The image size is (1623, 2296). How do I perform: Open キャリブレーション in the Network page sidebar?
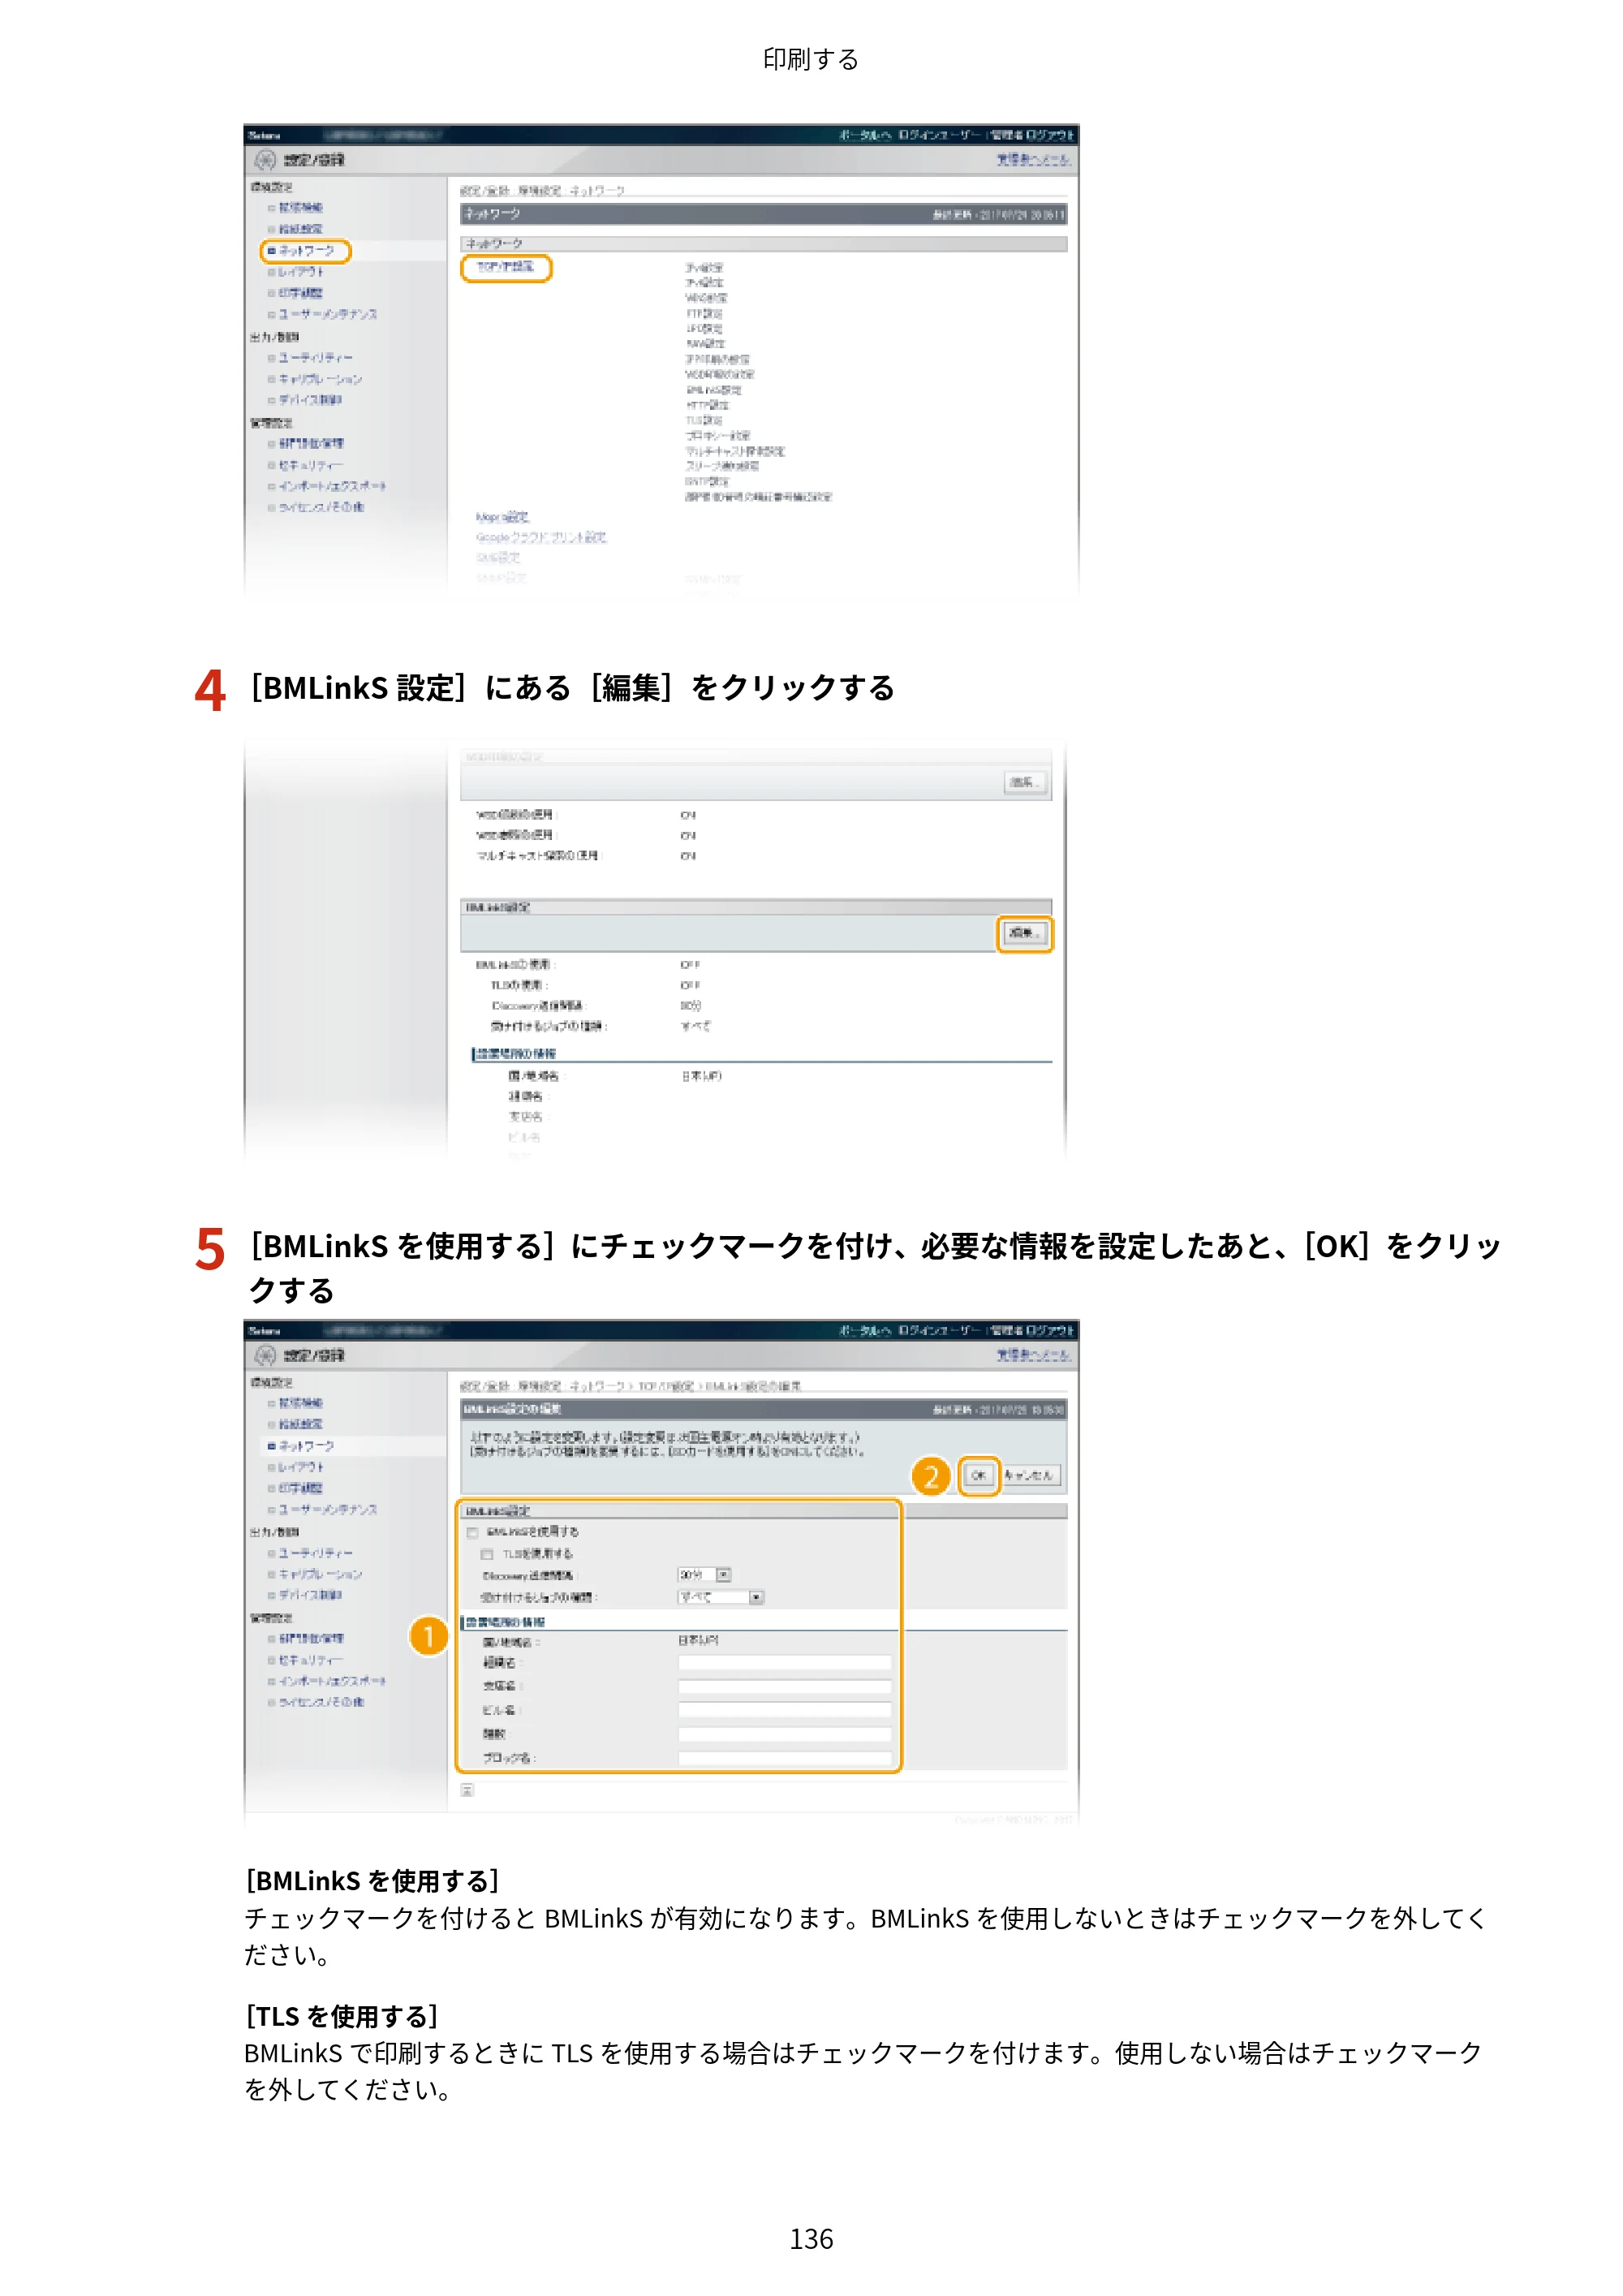[320, 379]
